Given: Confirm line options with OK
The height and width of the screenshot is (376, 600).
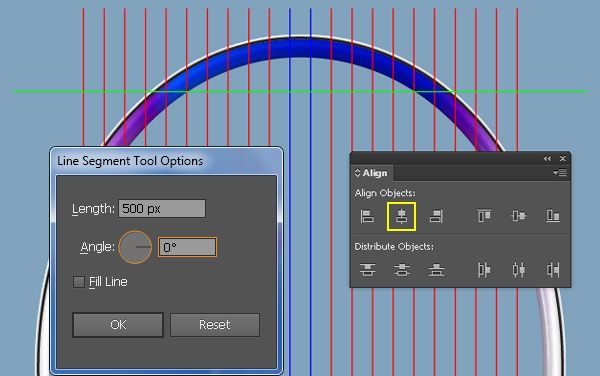Looking at the screenshot, I should pos(118,325).
